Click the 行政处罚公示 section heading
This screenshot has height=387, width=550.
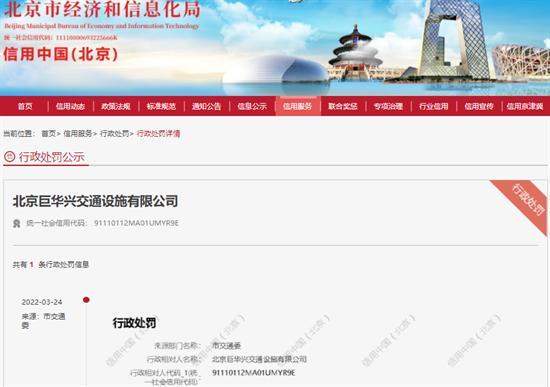tap(52, 157)
